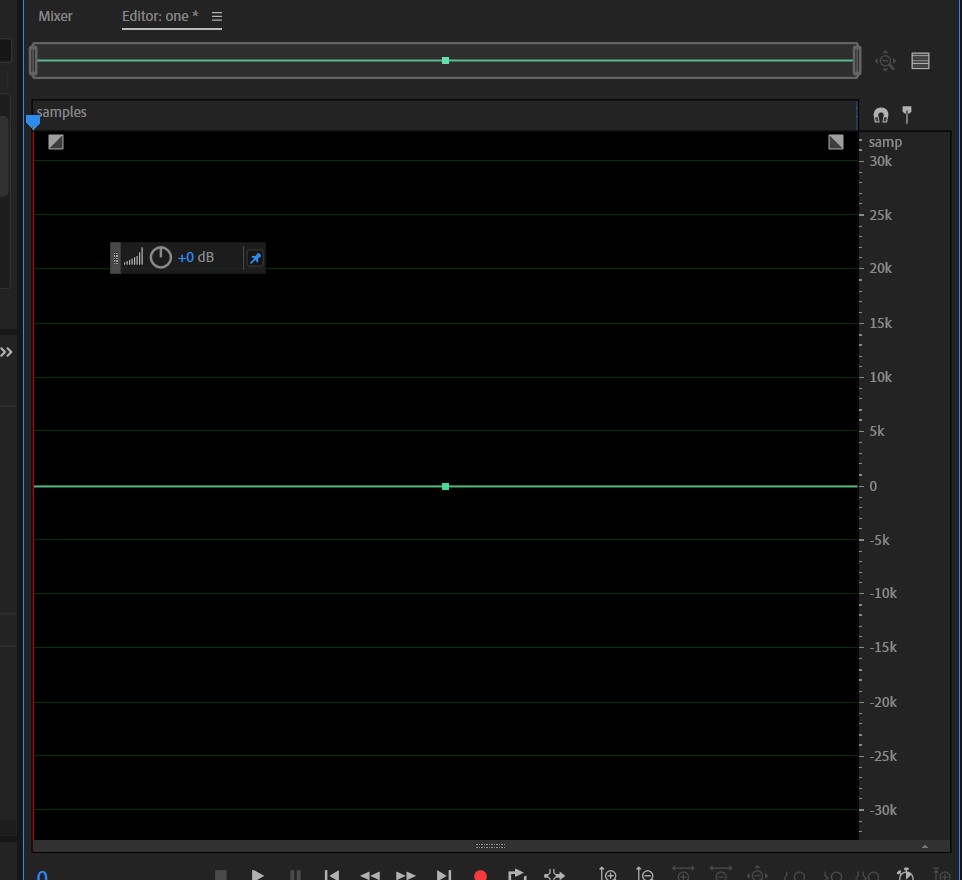
Task: Click the left handle of zoom navigator
Action: pos(34,61)
